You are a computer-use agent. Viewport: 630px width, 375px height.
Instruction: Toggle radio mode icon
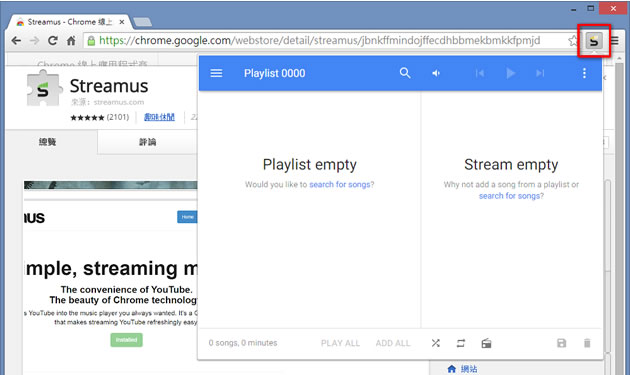tap(486, 343)
